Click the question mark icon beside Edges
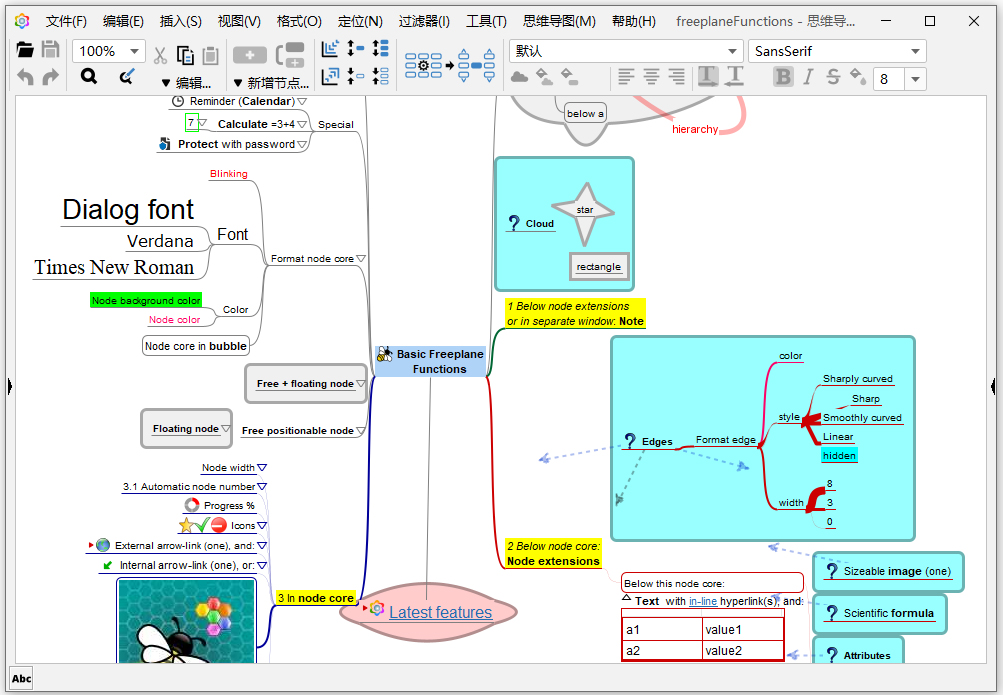This screenshot has width=1003, height=695. point(629,440)
